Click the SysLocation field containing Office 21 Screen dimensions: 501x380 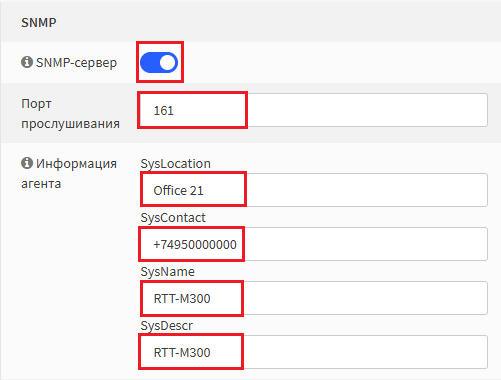314,190
